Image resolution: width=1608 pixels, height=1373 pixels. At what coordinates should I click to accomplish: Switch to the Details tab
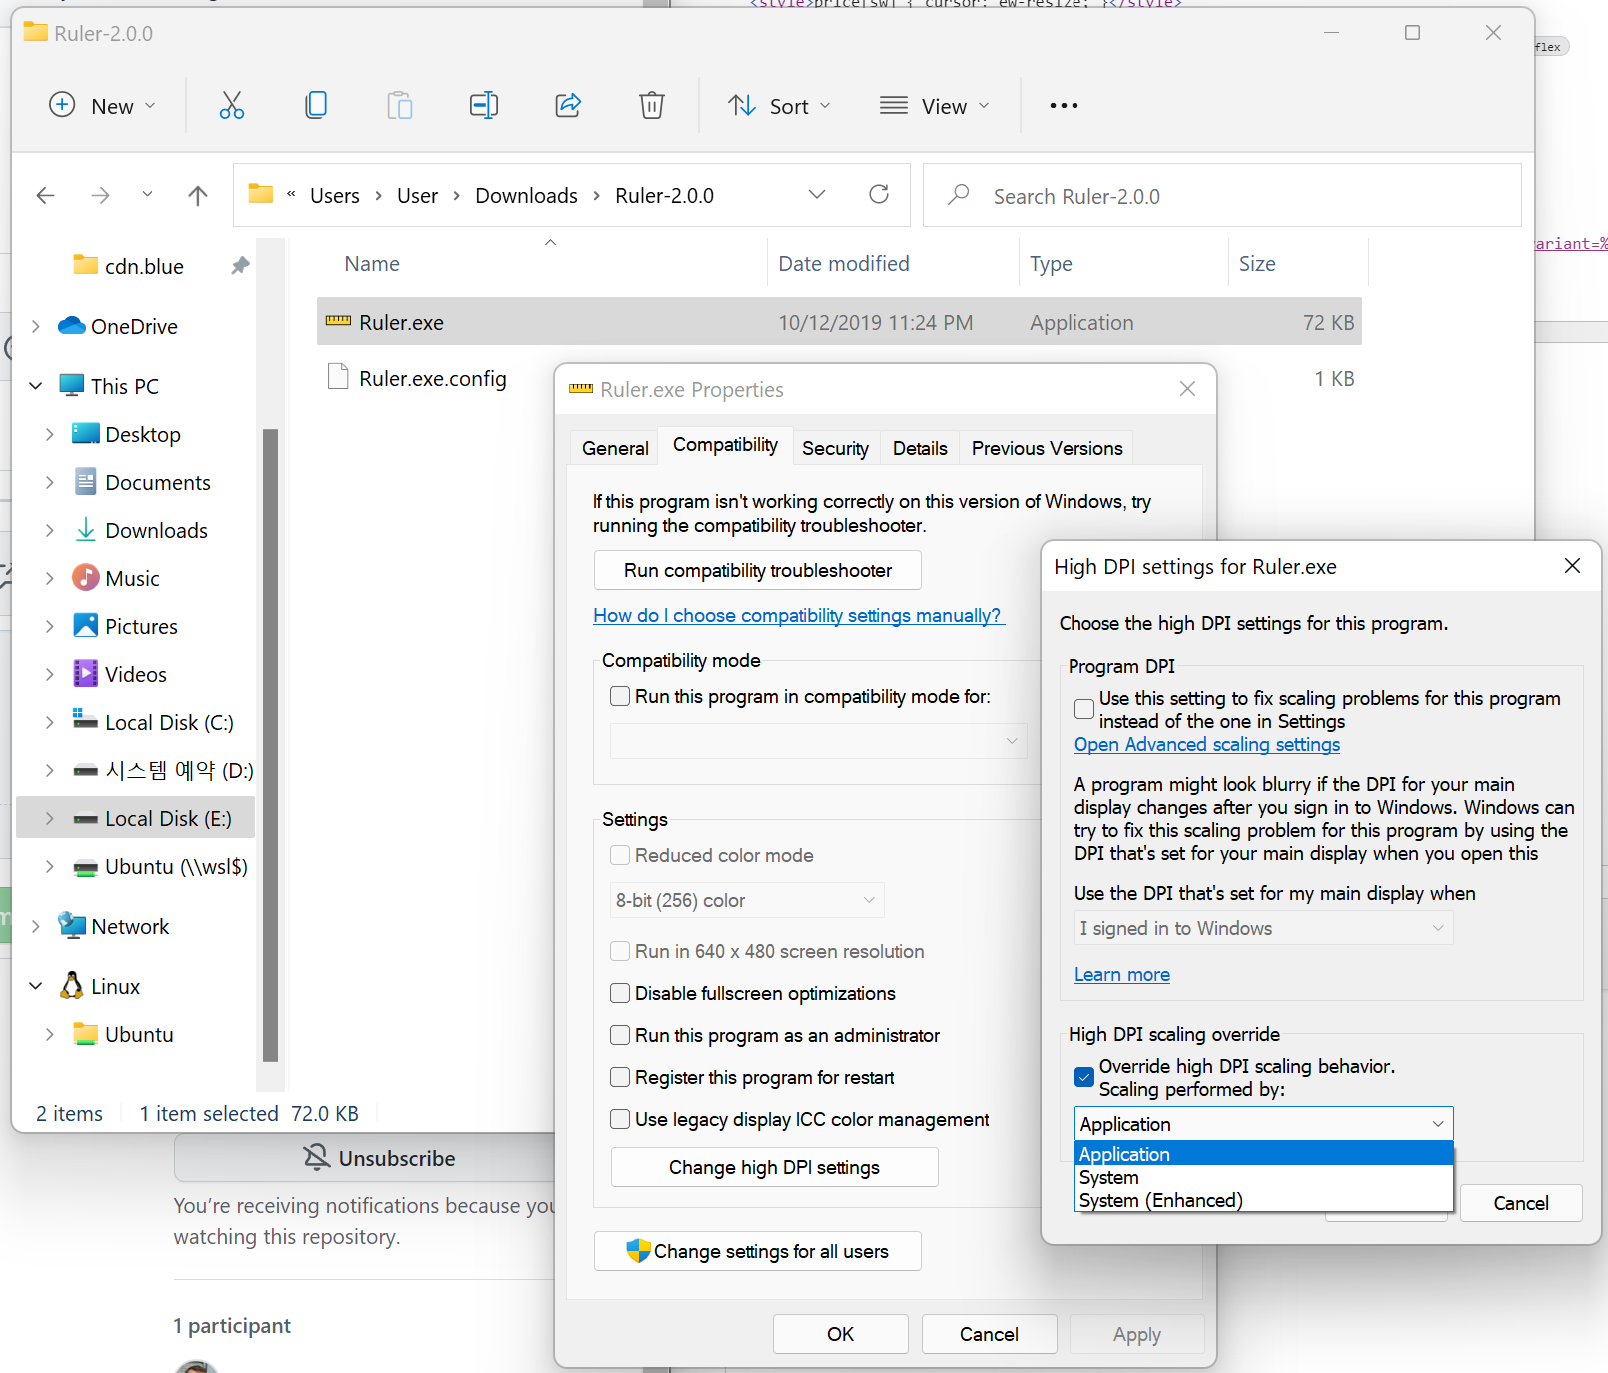[920, 448]
